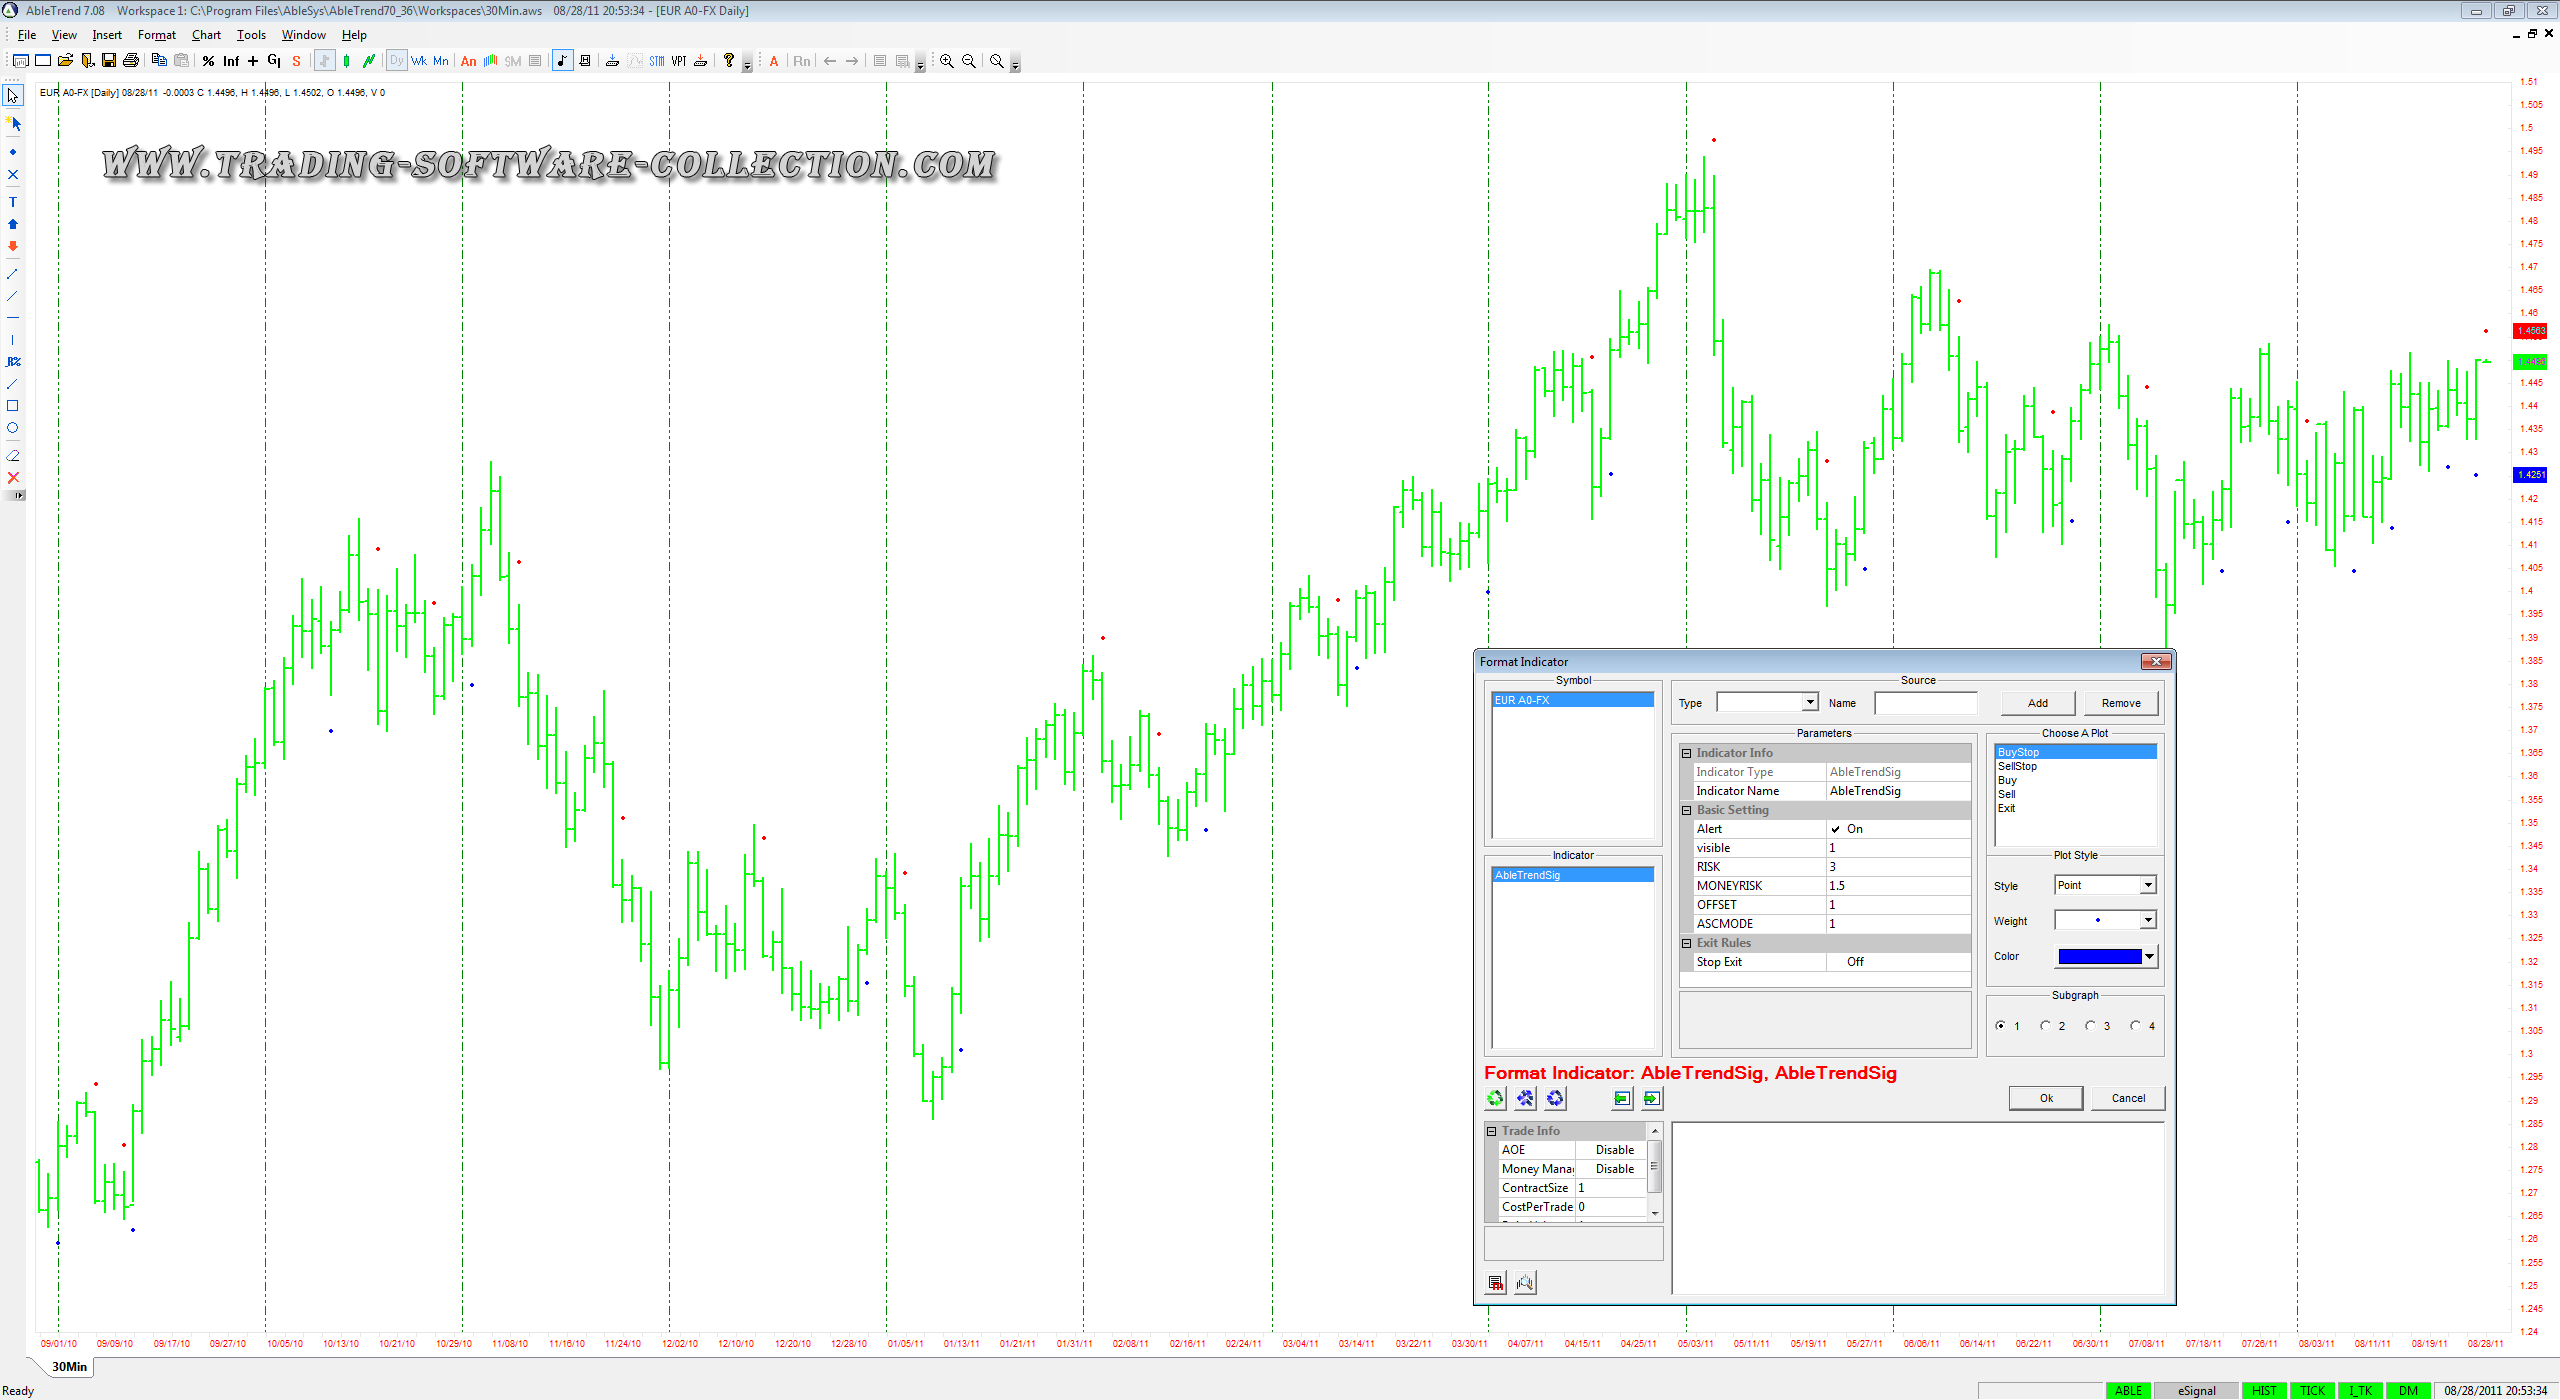Click the save disk icon
2560x1400 pixels.
click(x=108, y=61)
